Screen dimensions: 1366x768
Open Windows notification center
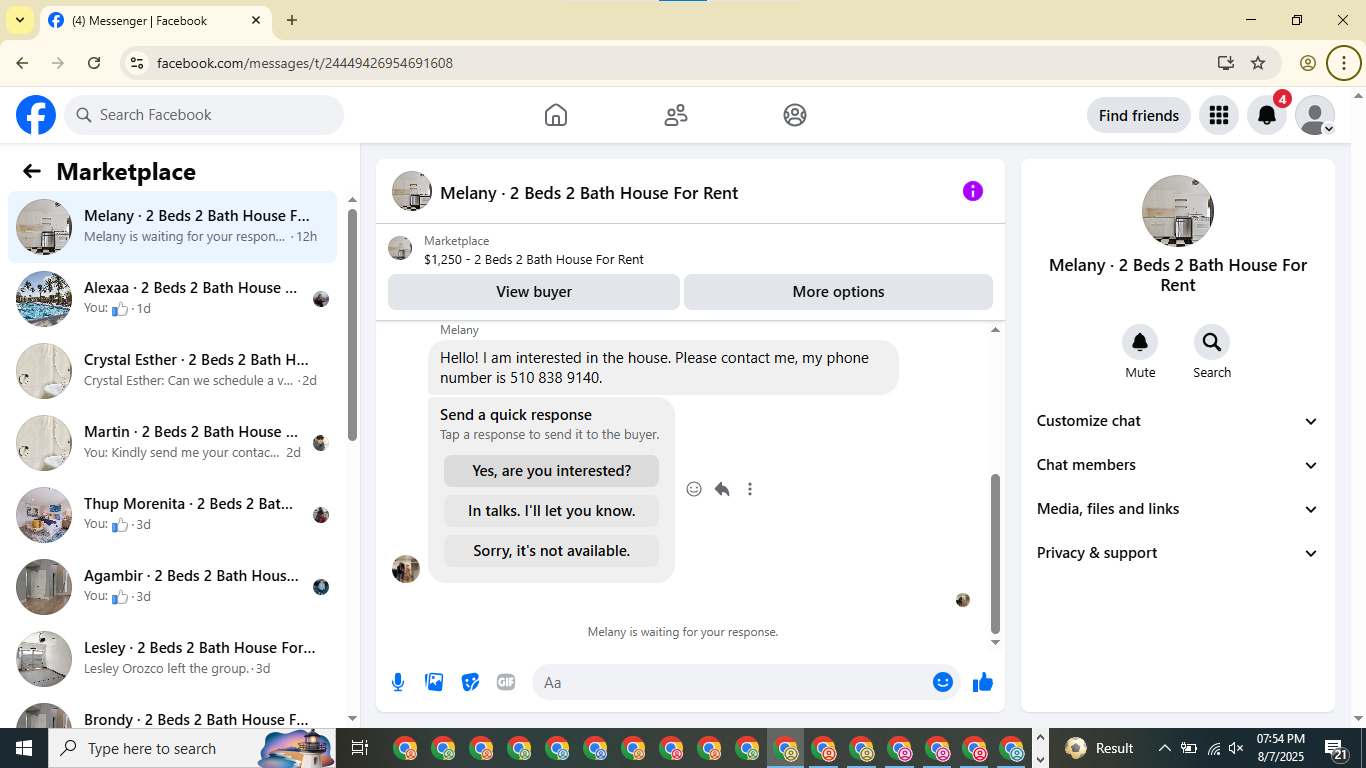click(1336, 748)
